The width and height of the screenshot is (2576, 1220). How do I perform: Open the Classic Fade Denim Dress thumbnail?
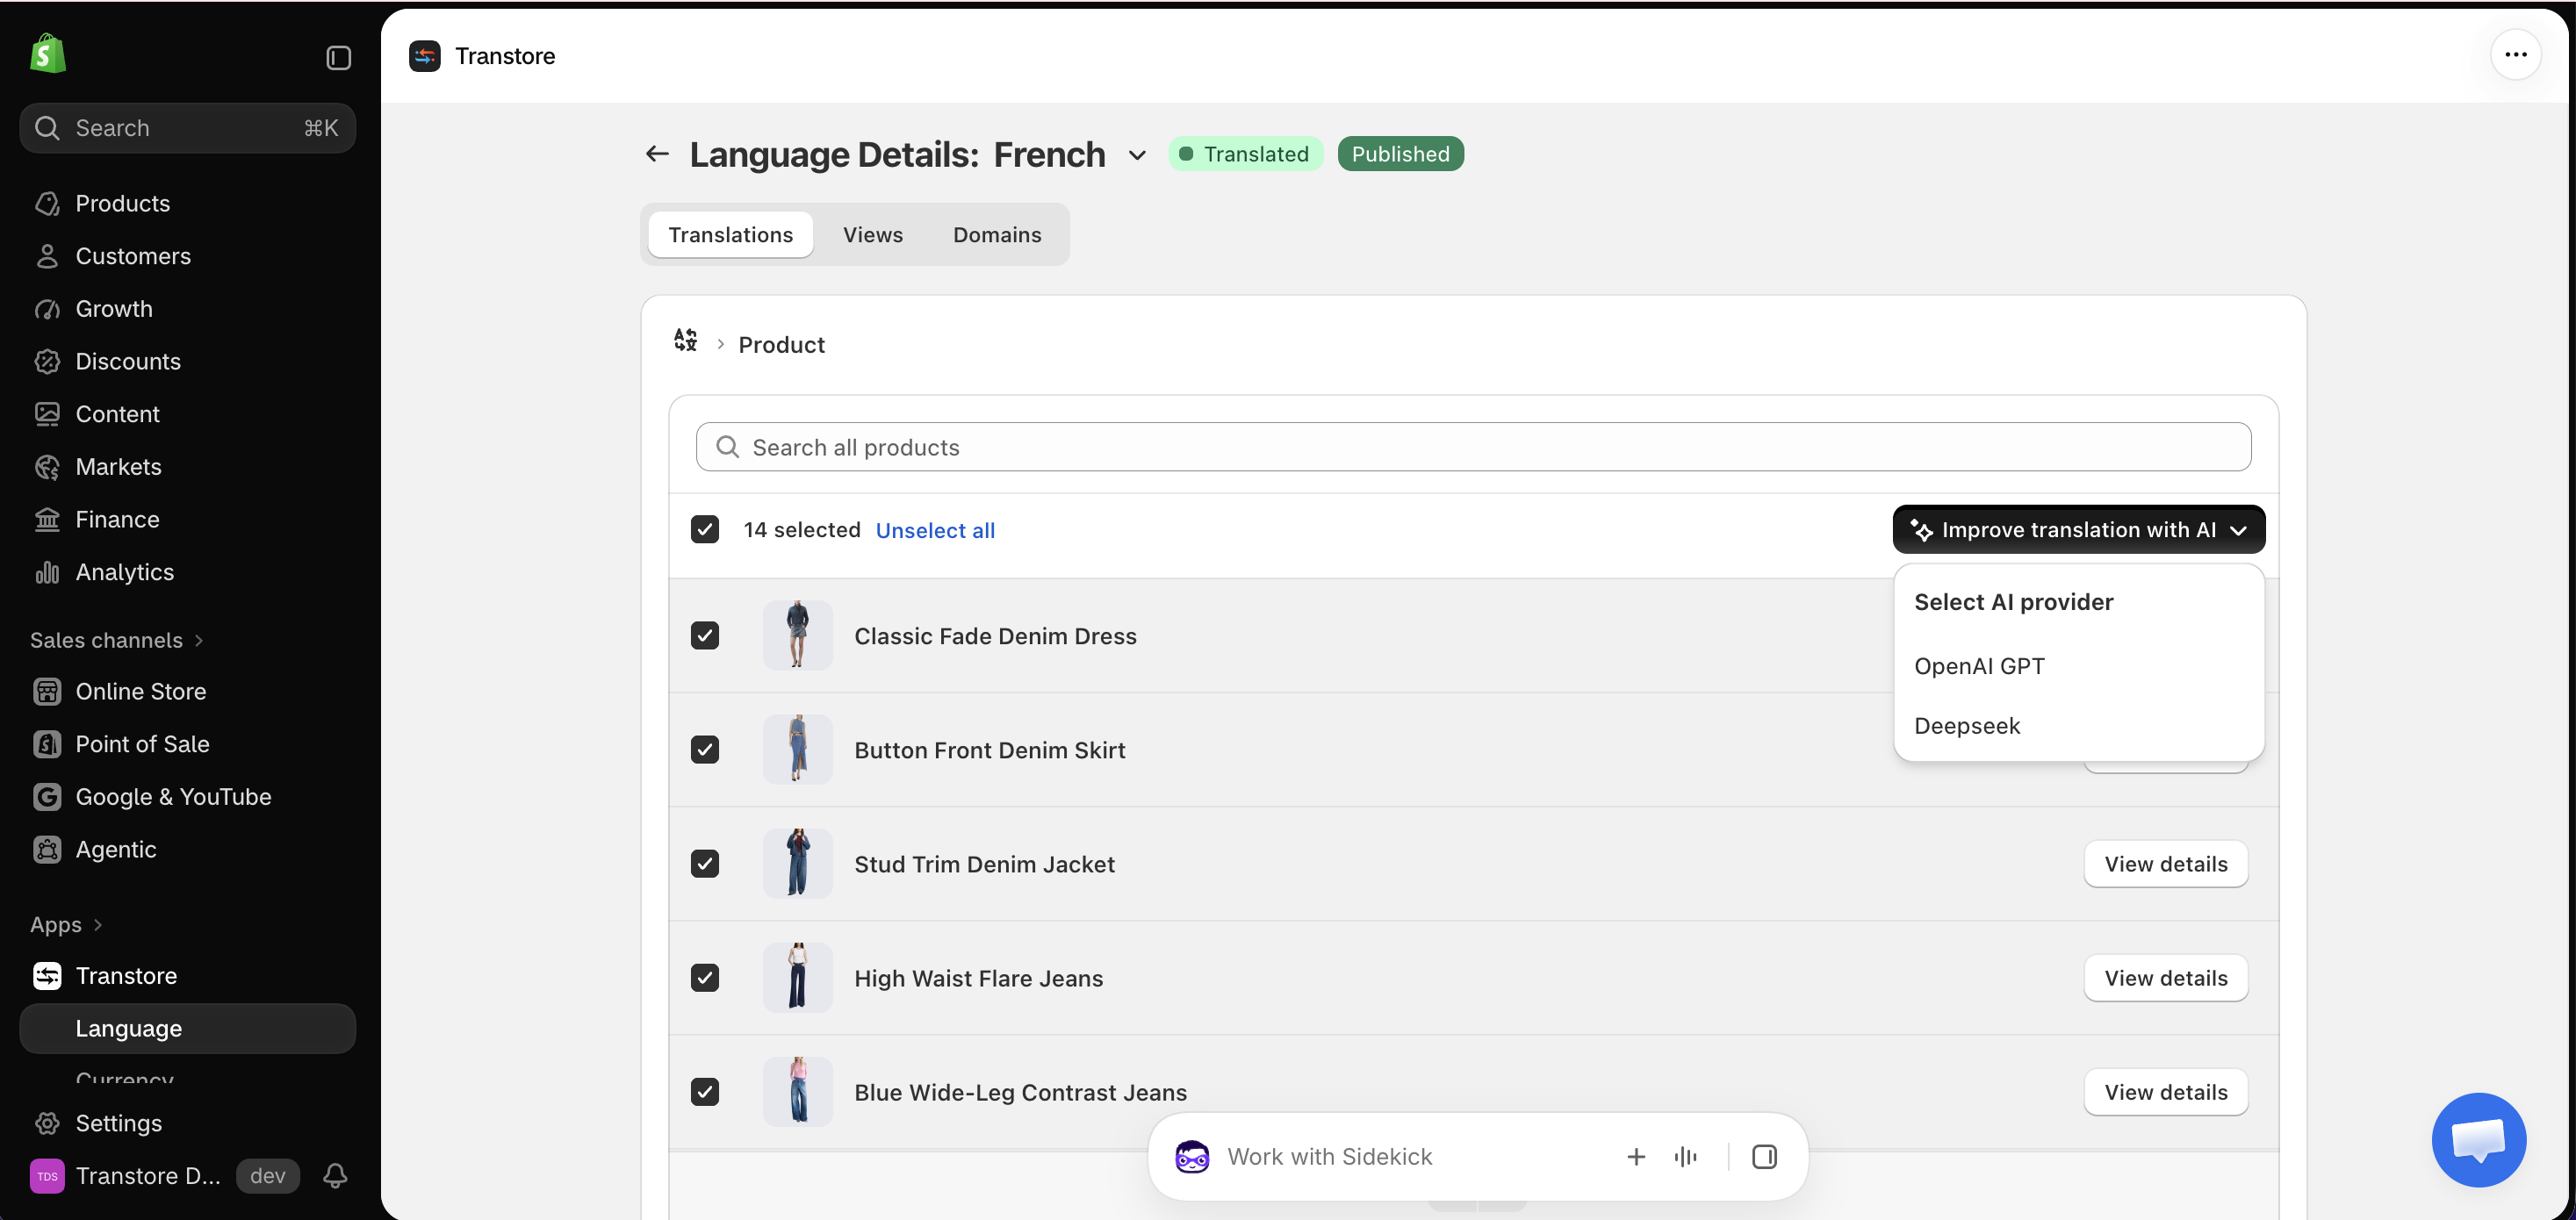pyautogui.click(x=797, y=635)
